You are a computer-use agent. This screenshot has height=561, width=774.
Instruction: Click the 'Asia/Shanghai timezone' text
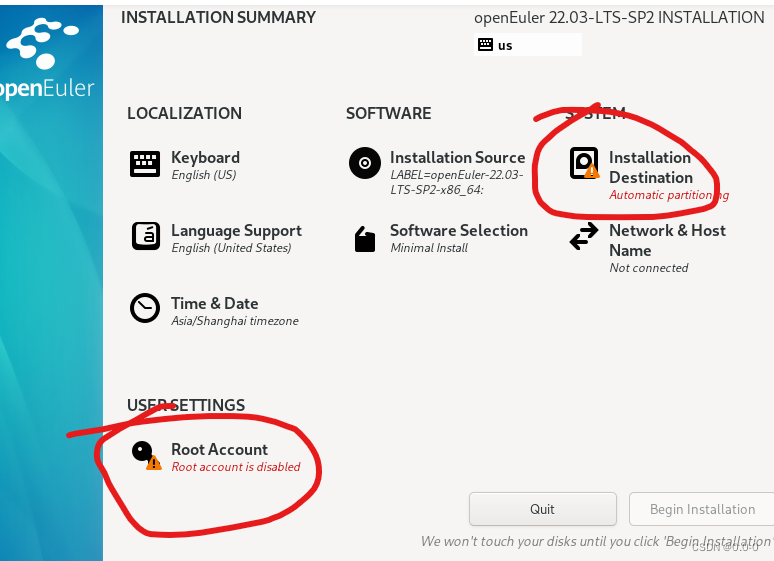pos(235,321)
